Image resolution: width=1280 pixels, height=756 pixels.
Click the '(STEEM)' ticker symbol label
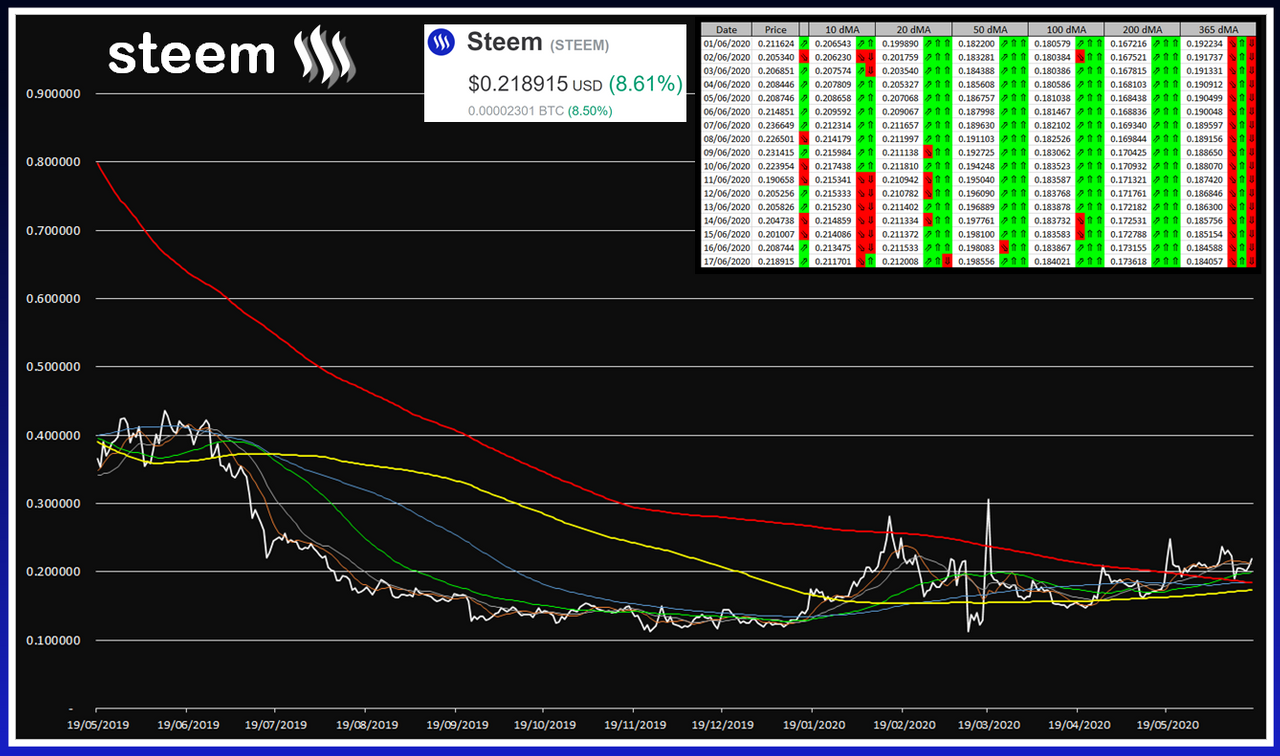tap(580, 45)
